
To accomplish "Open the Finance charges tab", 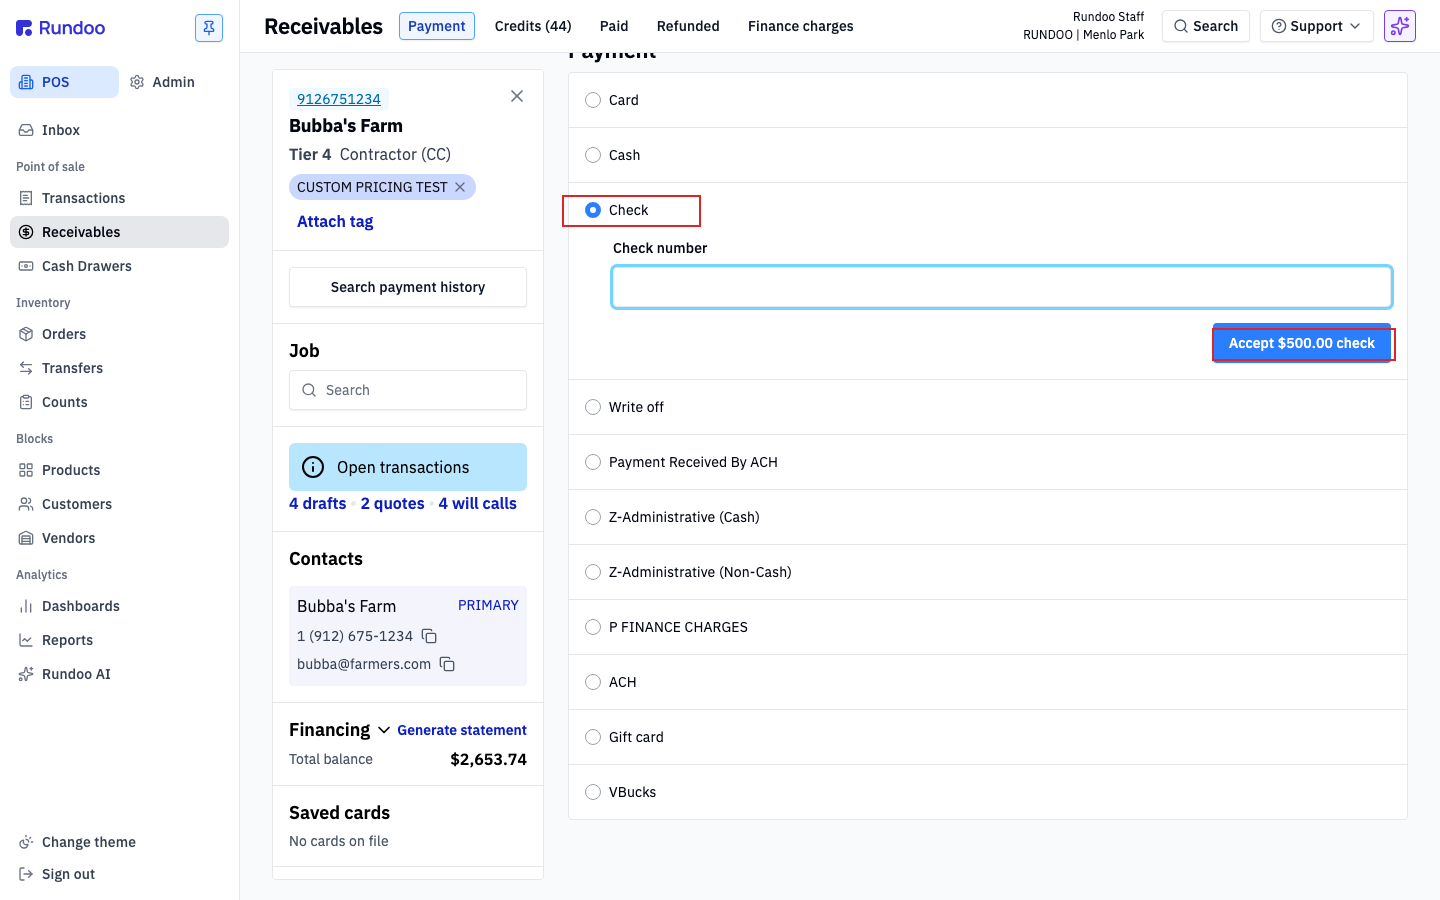I will [801, 26].
